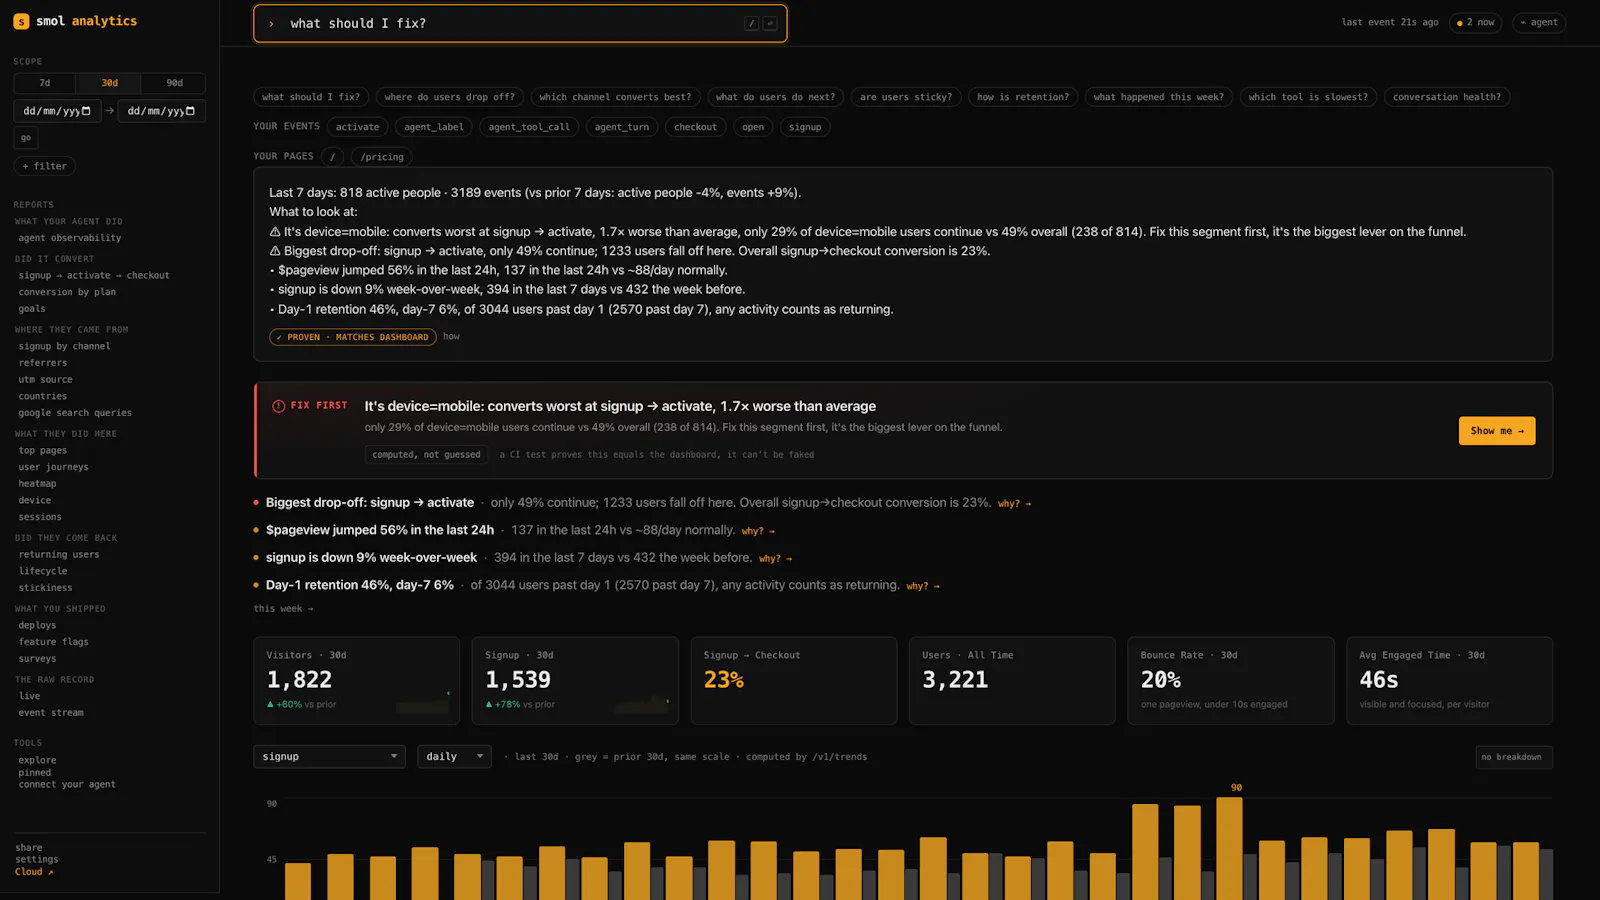Open the lifecycle report
Viewport: 1600px width, 900px height.
[x=43, y=572]
